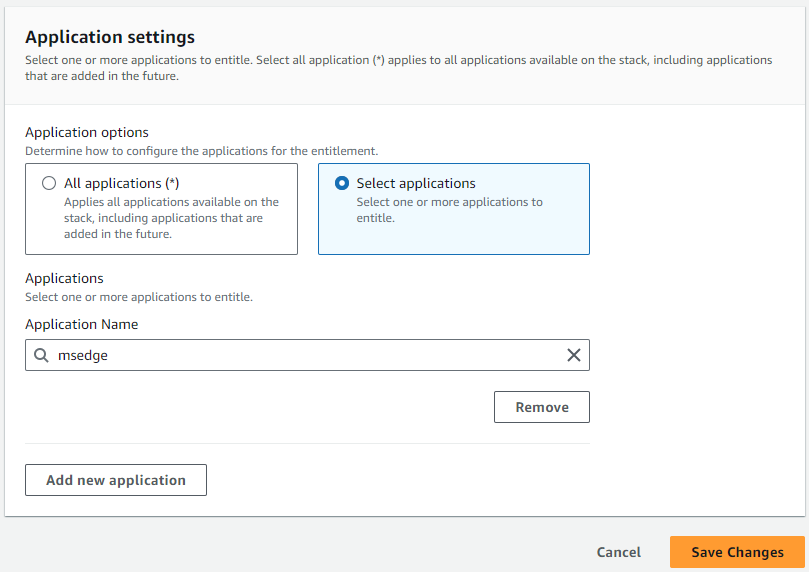
Task: Save Changes to the entitlement
Action: click(737, 552)
